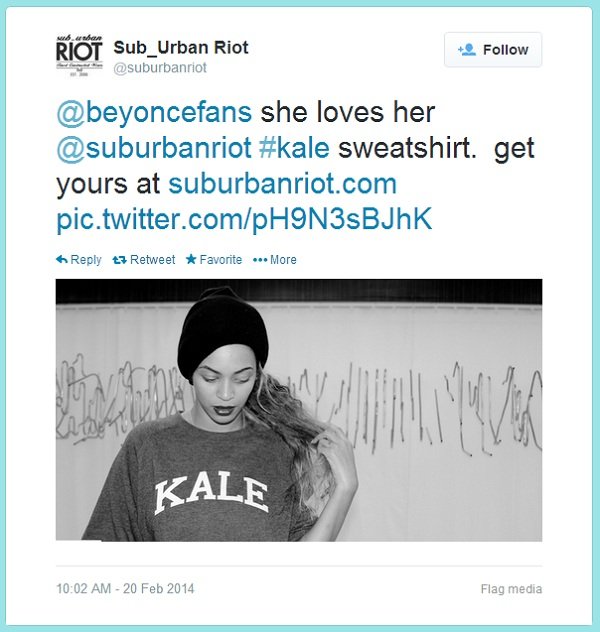This screenshot has width=600, height=632.
Task: Open the attached KALE sweatshirt photo
Action: (x=299, y=410)
